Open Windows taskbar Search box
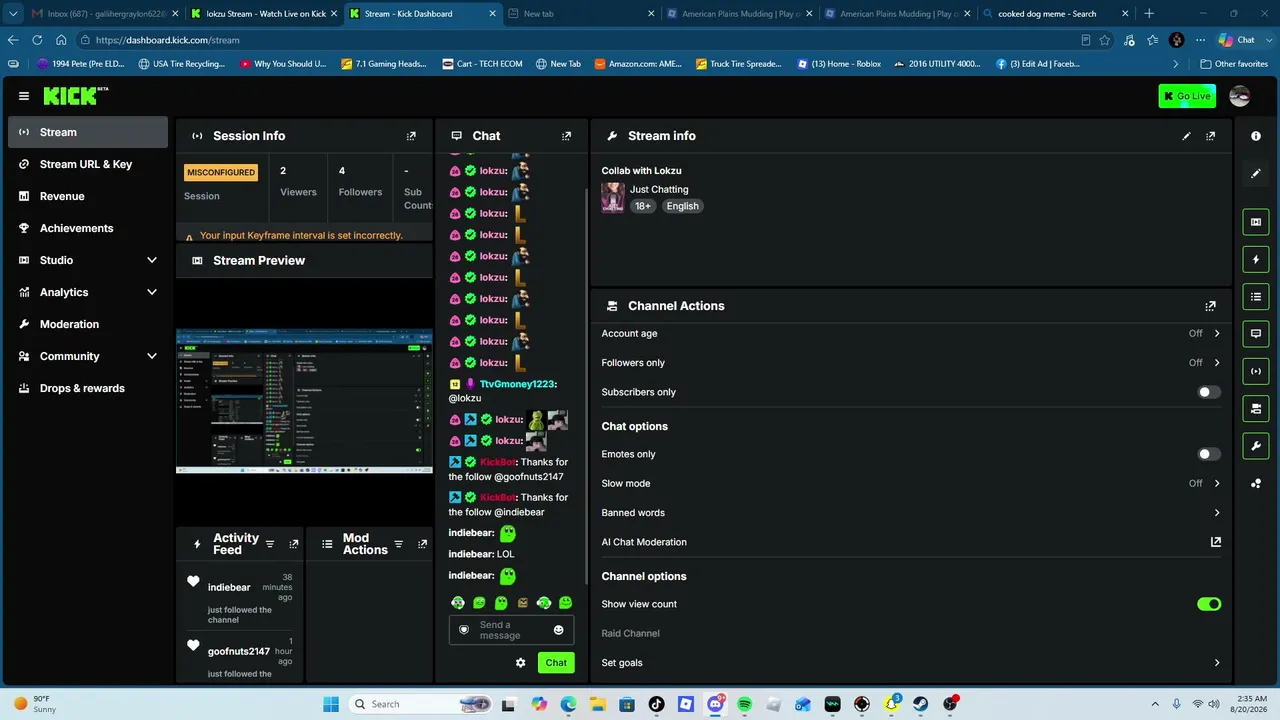This screenshot has width=1280, height=720. (420, 704)
